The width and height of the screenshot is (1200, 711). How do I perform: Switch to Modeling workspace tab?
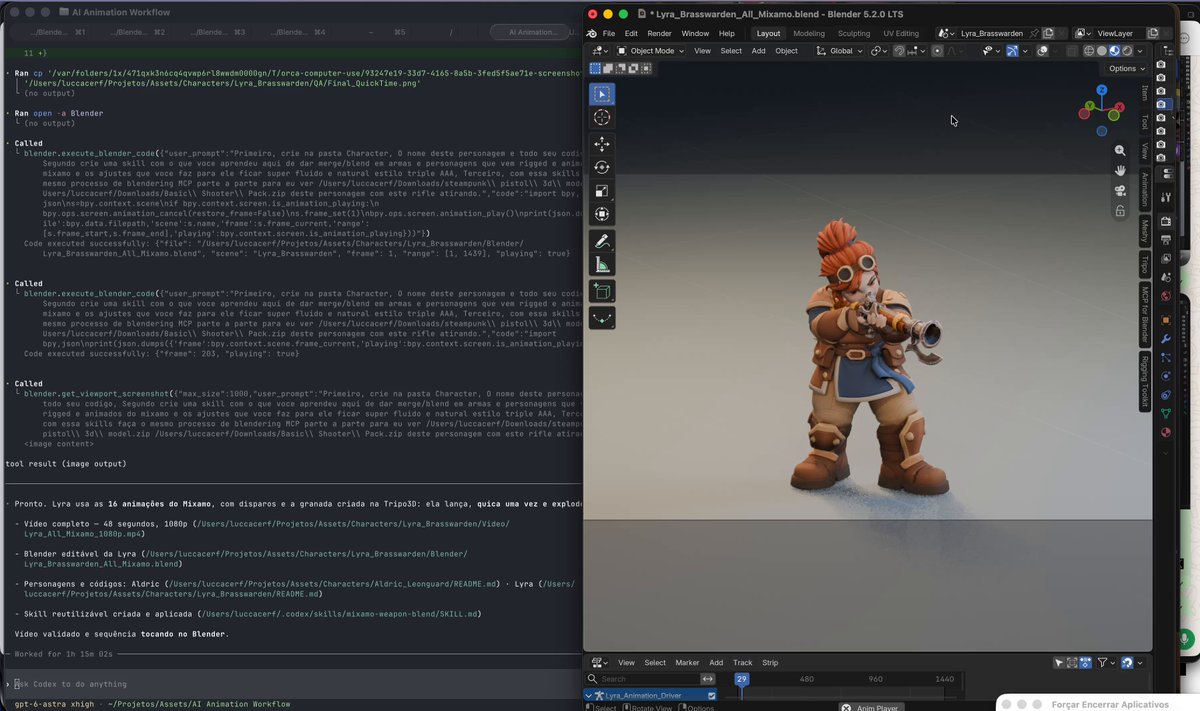click(809, 33)
